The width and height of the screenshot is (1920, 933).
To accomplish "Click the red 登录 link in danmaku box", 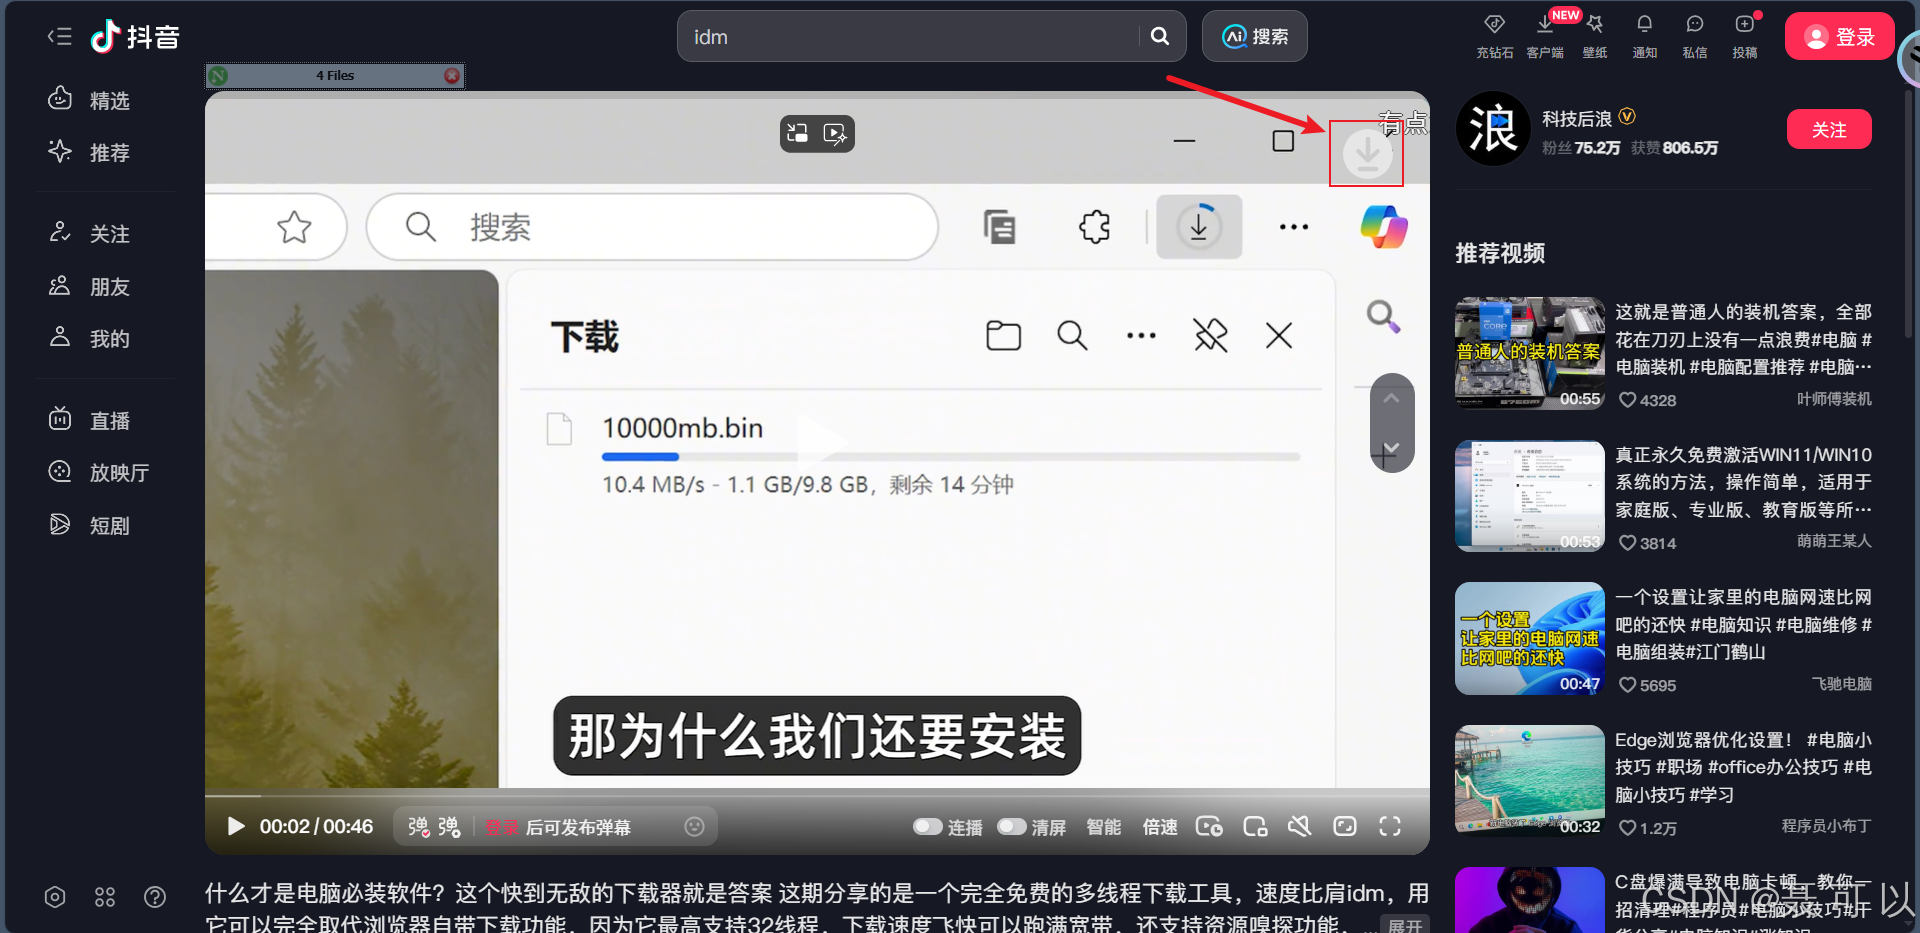I will pyautogui.click(x=502, y=827).
